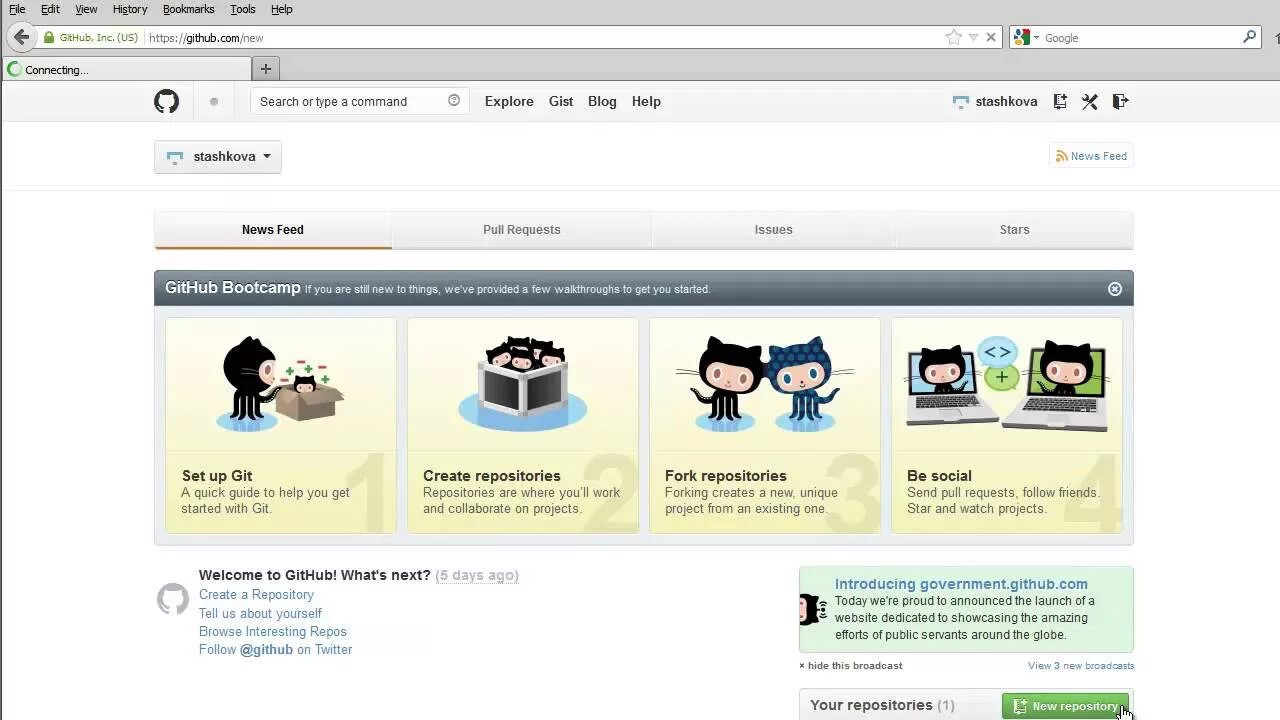The width and height of the screenshot is (1280, 720).
Task: Click the Create a Repository link
Action: pyautogui.click(x=256, y=595)
